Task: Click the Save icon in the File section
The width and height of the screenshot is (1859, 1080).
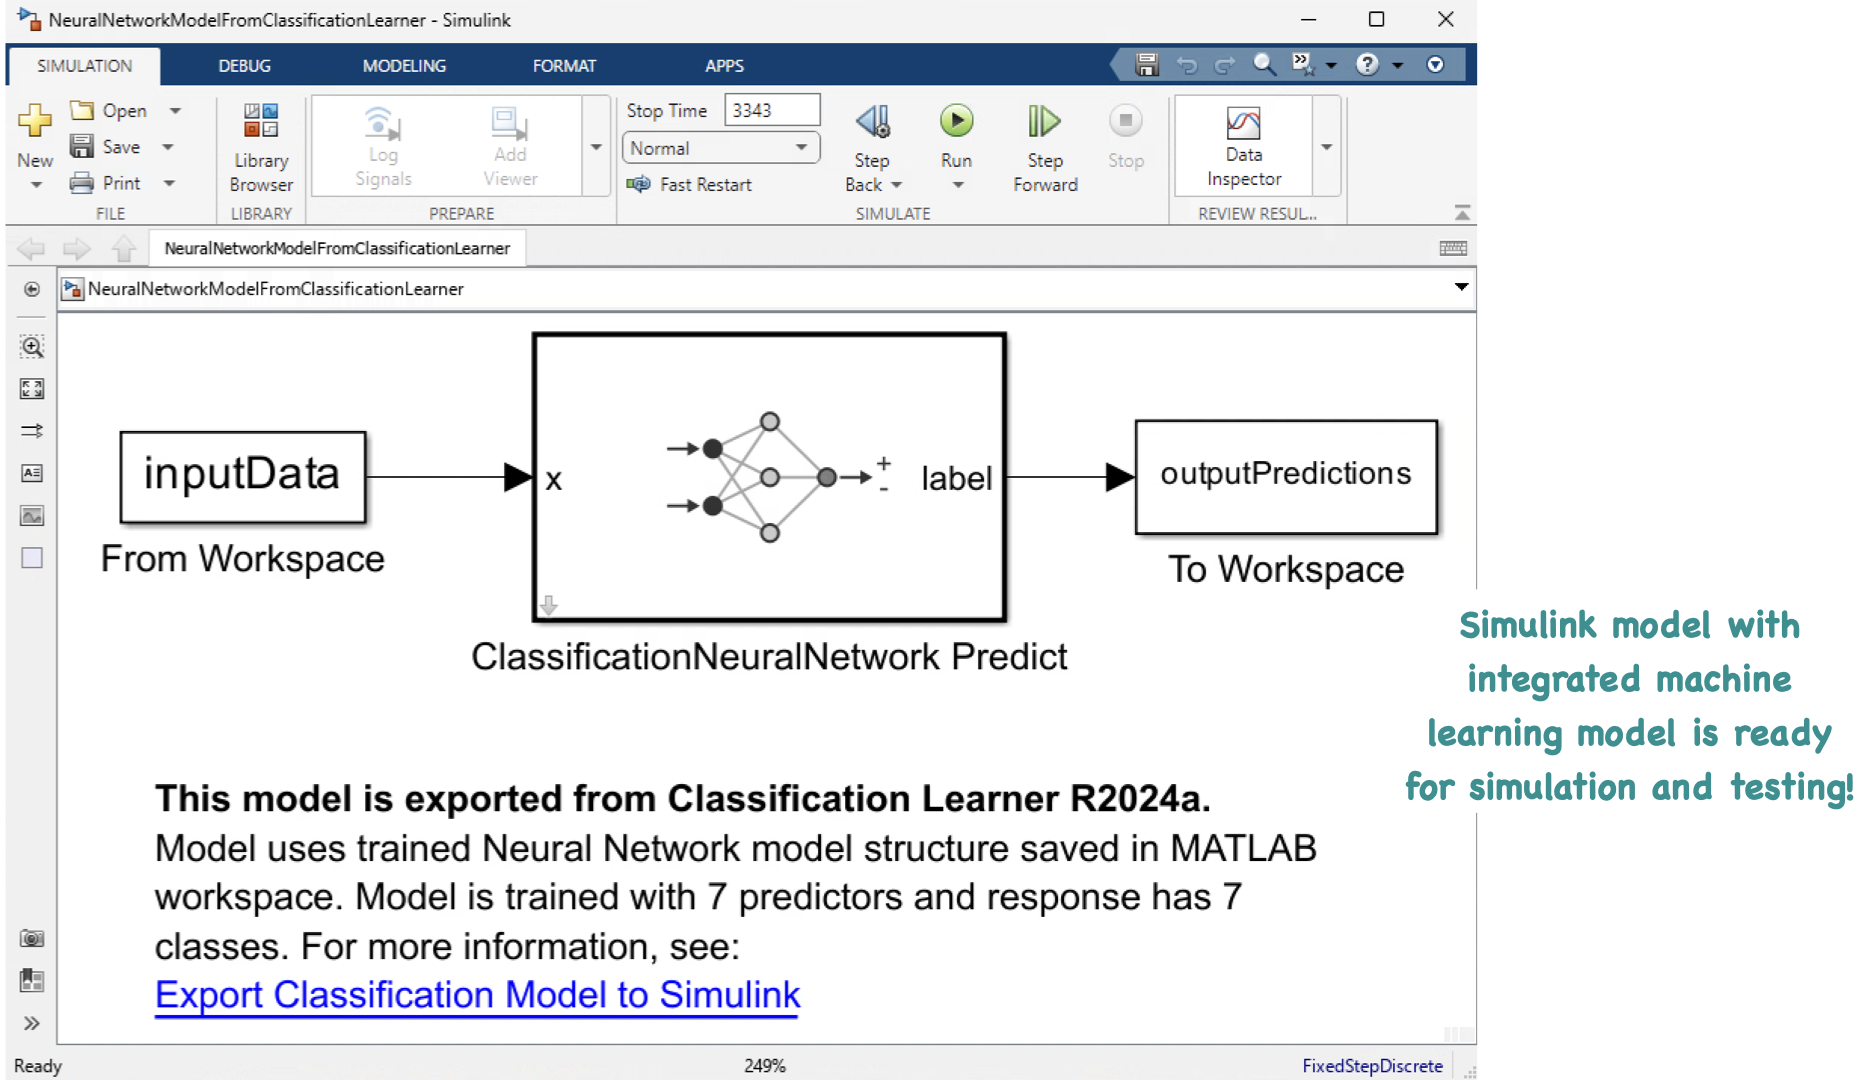Action: [82, 147]
